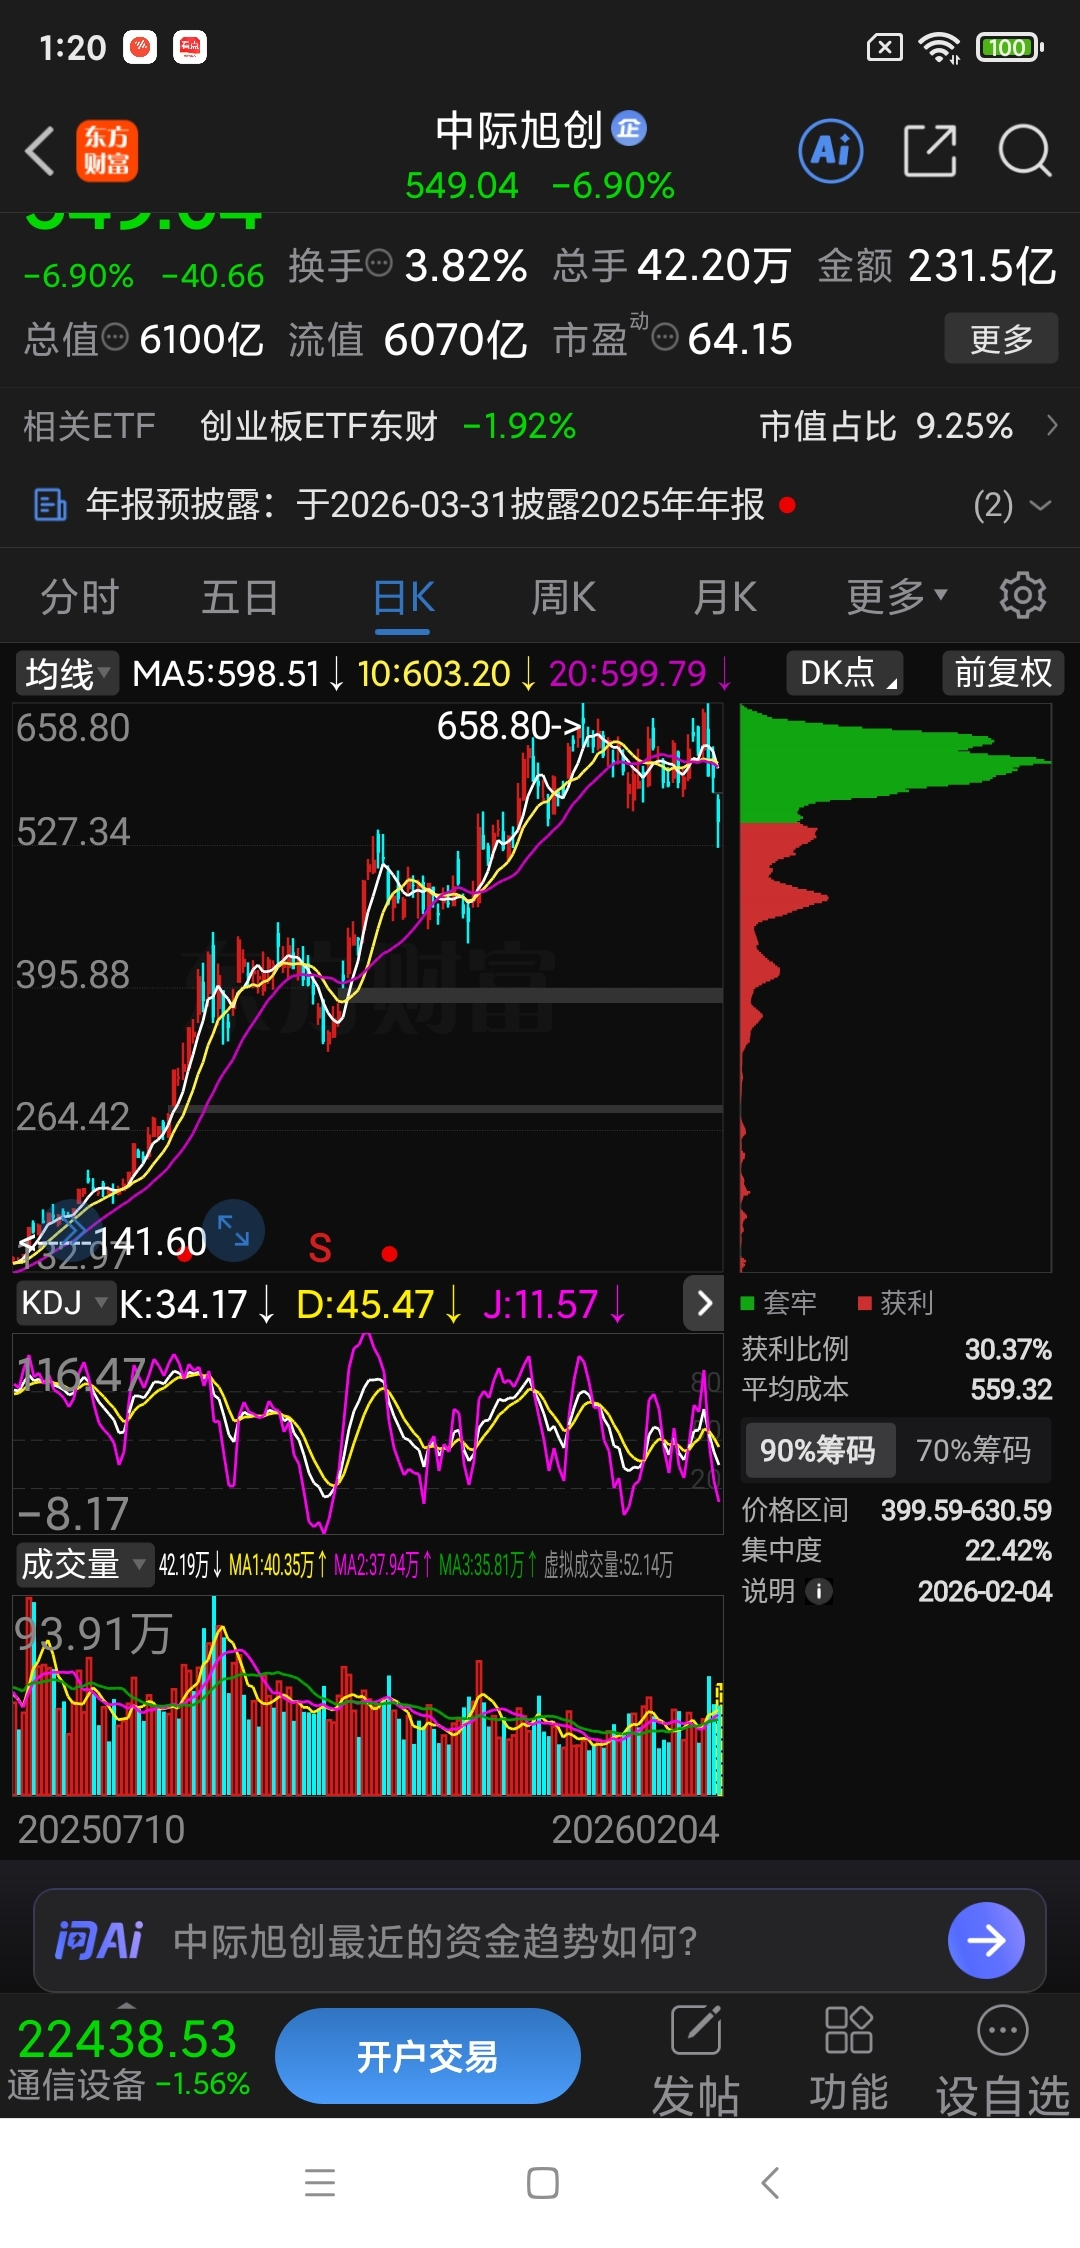Tap the 换手 info icon
The width and height of the screenshot is (1080, 2248).
(379, 263)
